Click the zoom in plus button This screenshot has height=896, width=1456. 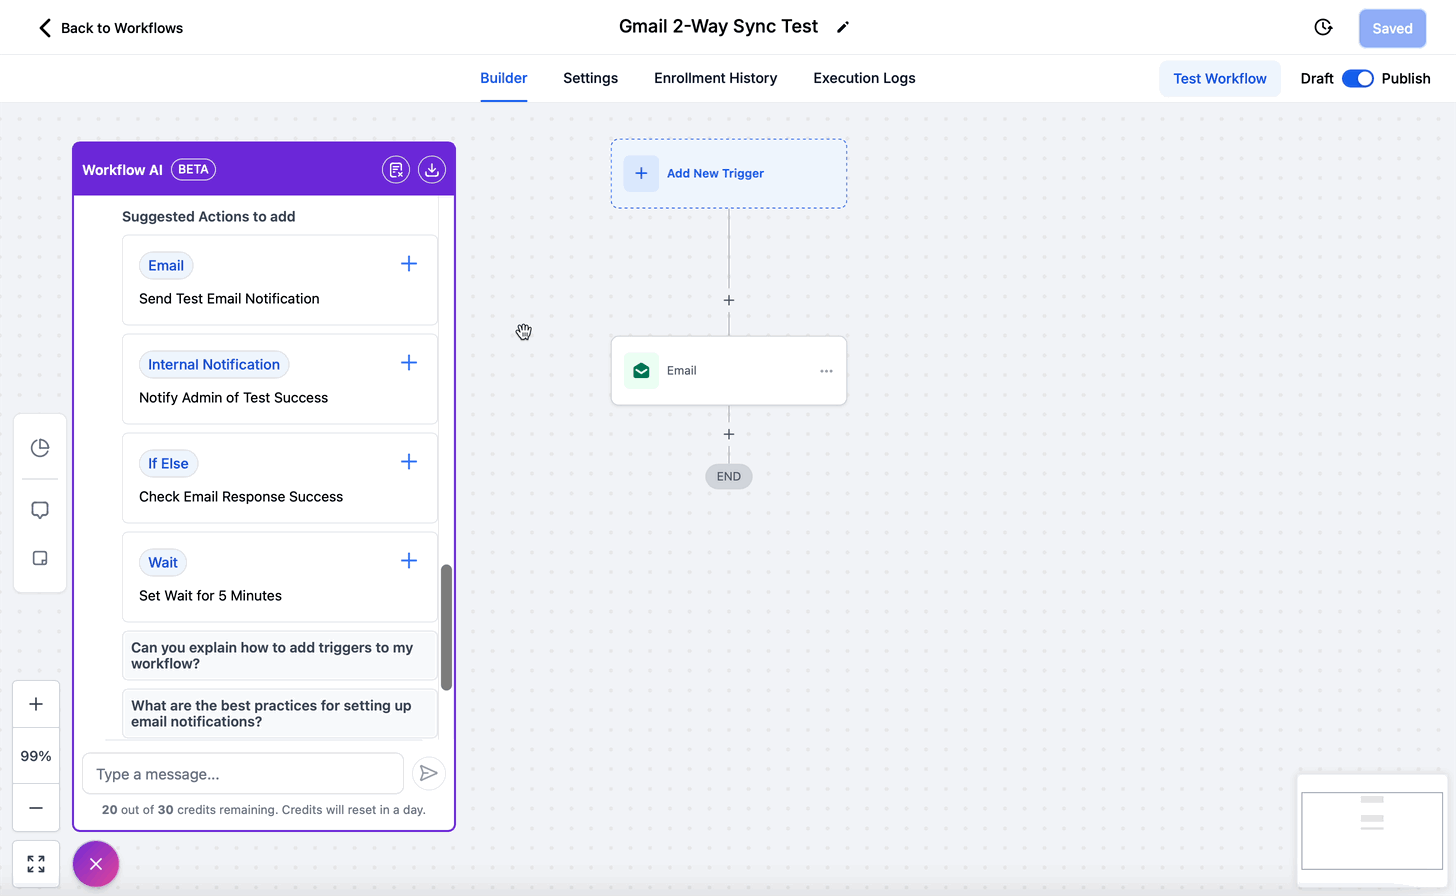coord(36,704)
